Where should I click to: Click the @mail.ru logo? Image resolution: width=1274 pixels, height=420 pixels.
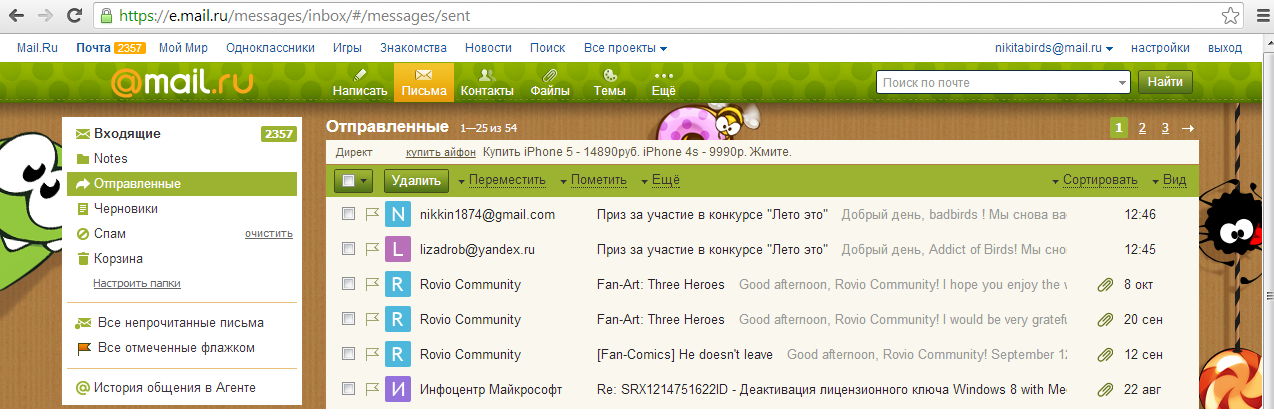tap(182, 83)
